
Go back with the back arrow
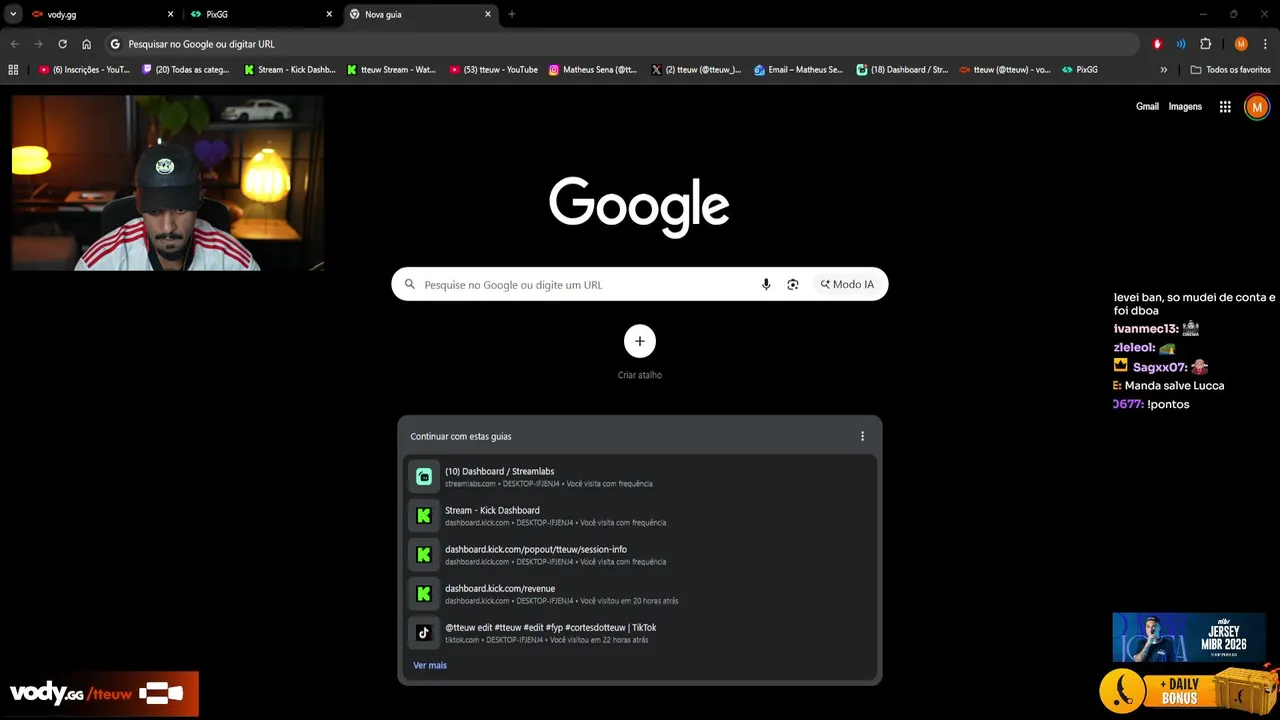[x=15, y=44]
